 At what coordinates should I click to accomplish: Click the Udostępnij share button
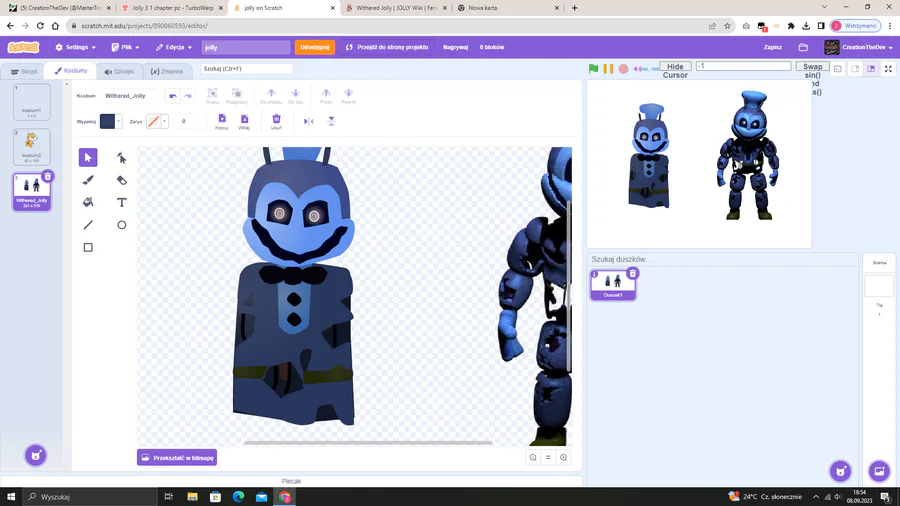point(315,47)
